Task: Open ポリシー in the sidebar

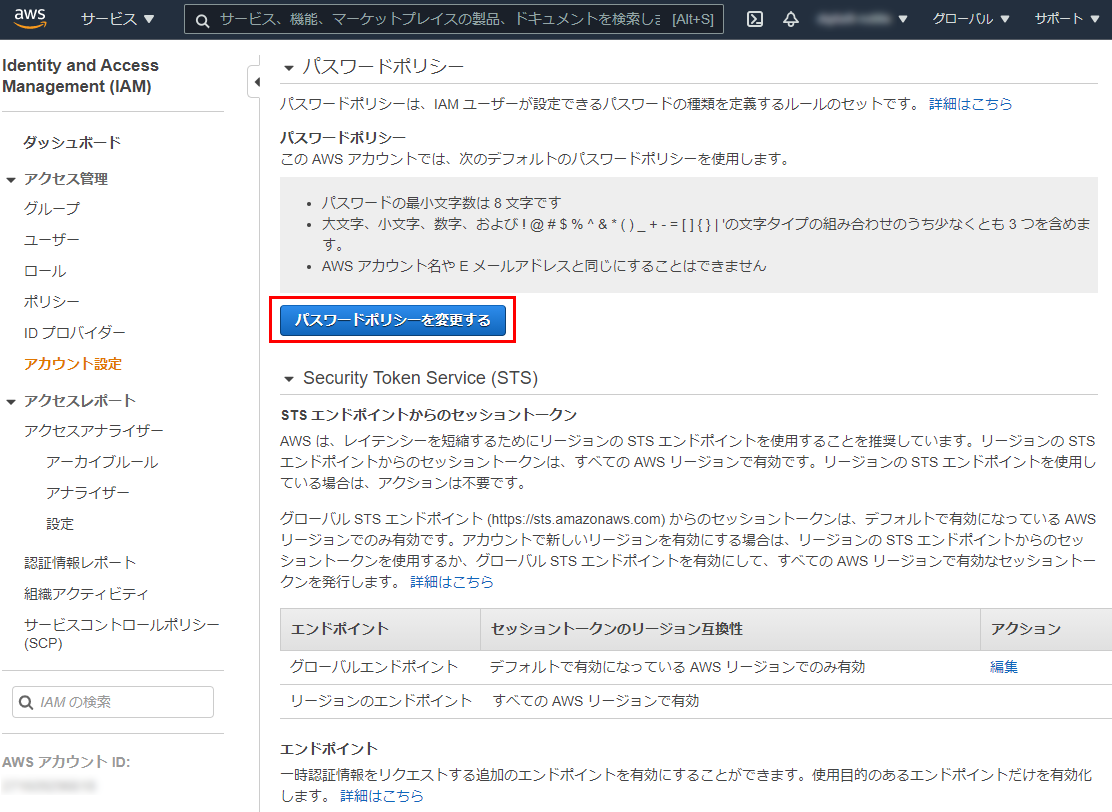Action: click(52, 301)
